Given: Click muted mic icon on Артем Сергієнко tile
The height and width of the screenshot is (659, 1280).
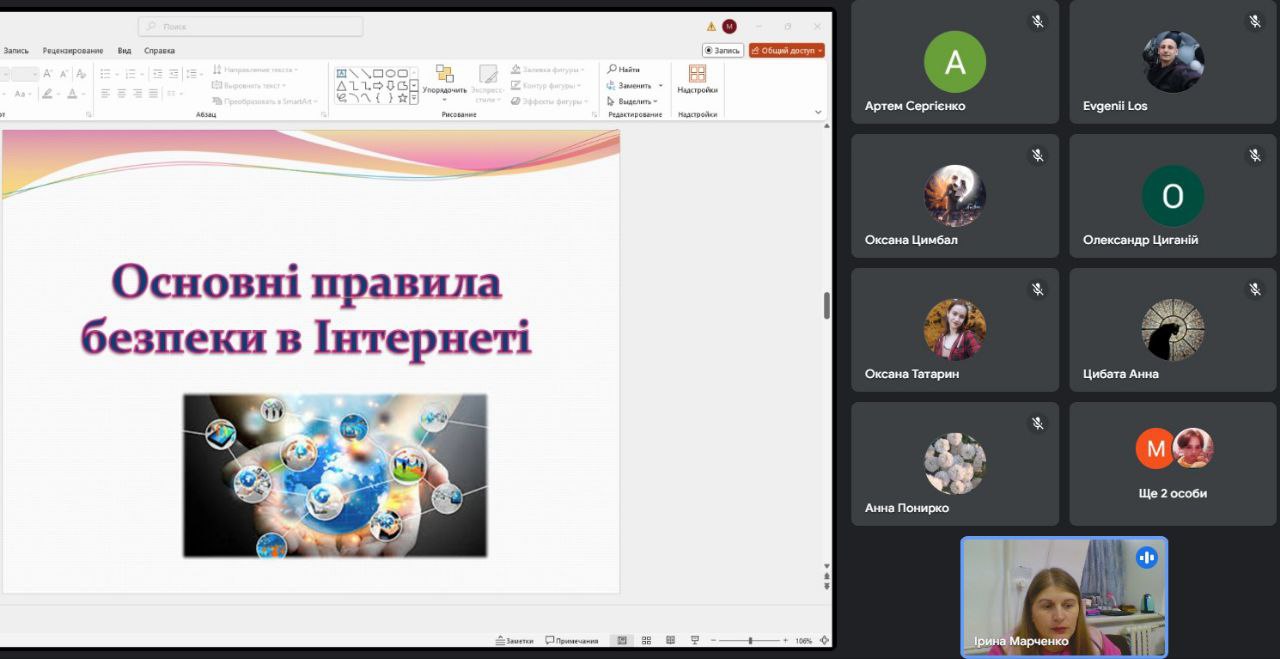Looking at the screenshot, I should tap(1038, 21).
